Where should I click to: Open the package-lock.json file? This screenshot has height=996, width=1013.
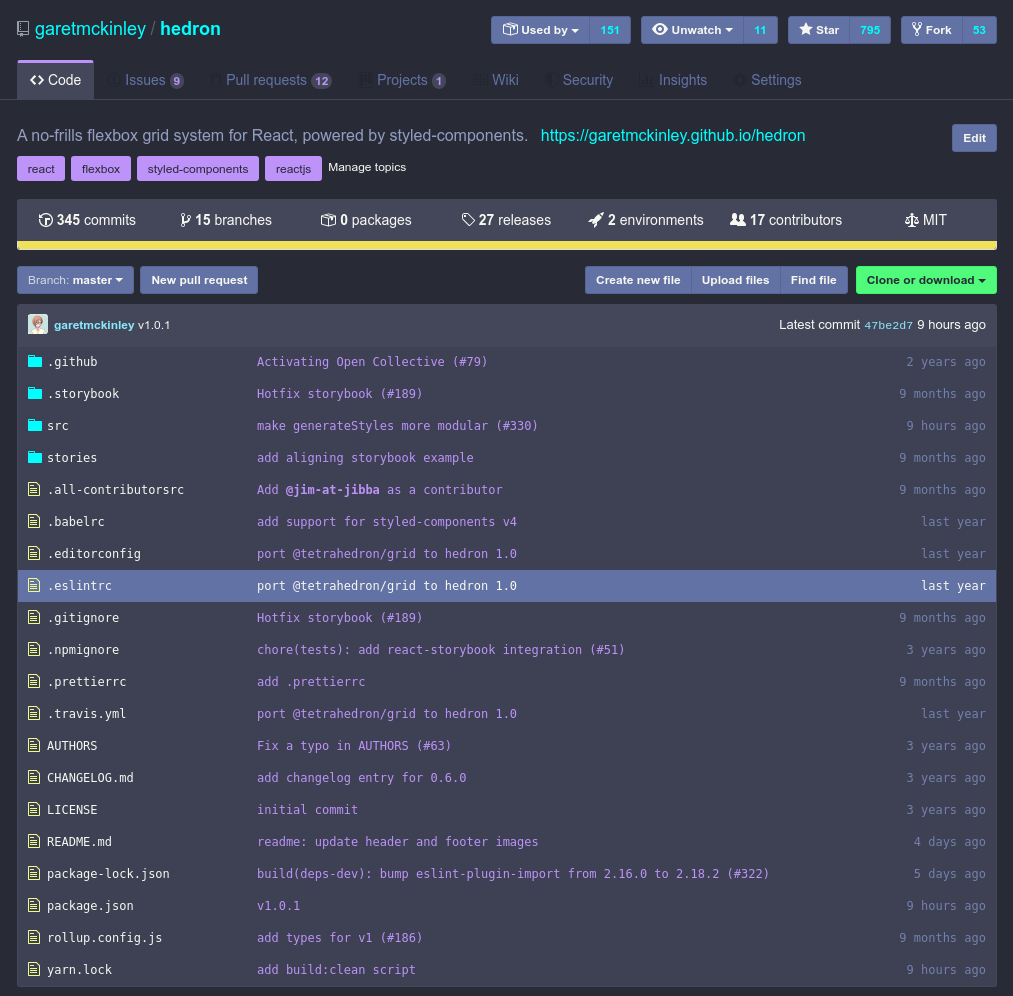coord(109,873)
